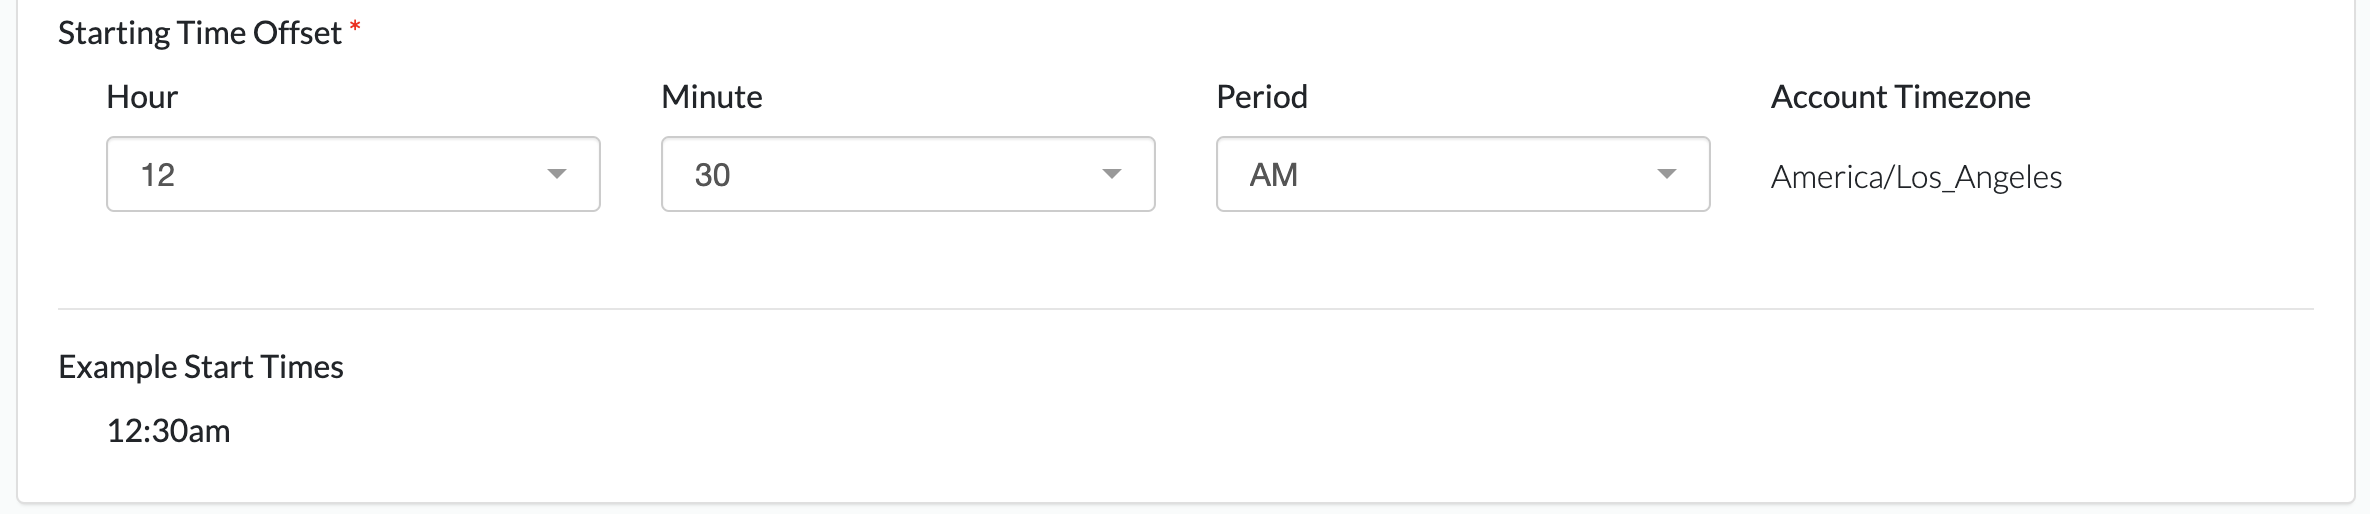2370x514 pixels.
Task: Click the Minute field label
Action: click(x=712, y=97)
